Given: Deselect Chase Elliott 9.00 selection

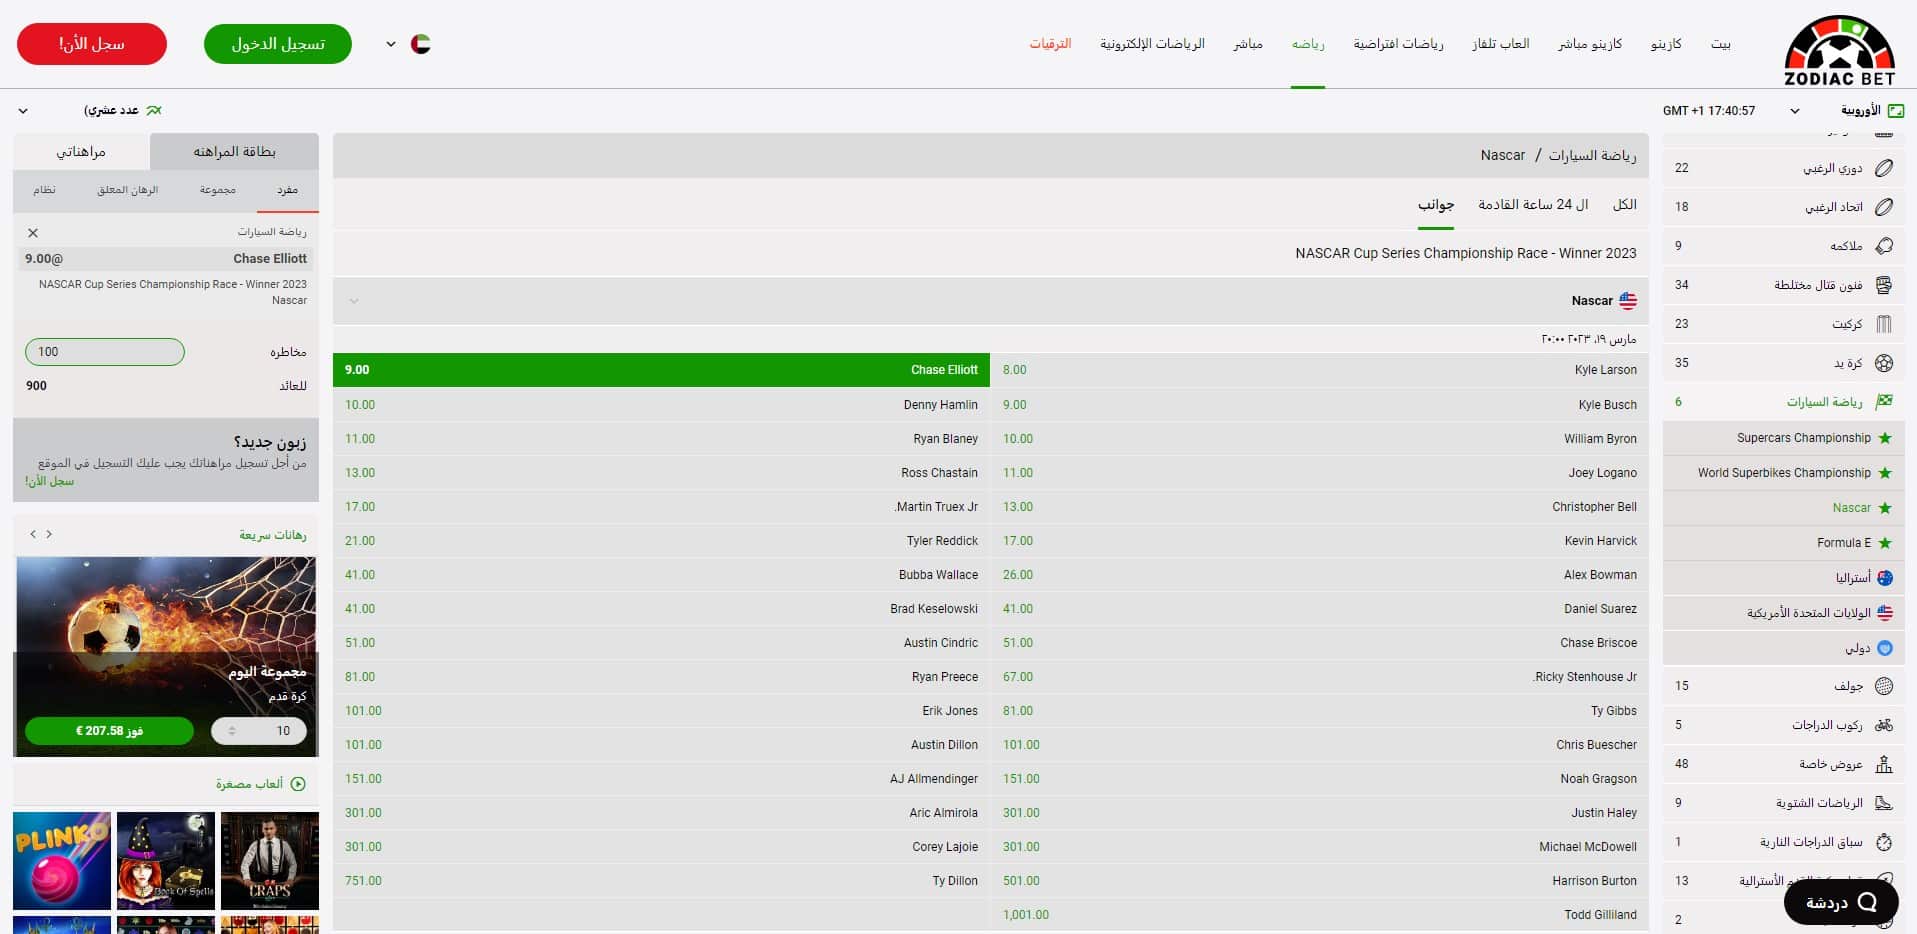Looking at the screenshot, I should point(661,370).
